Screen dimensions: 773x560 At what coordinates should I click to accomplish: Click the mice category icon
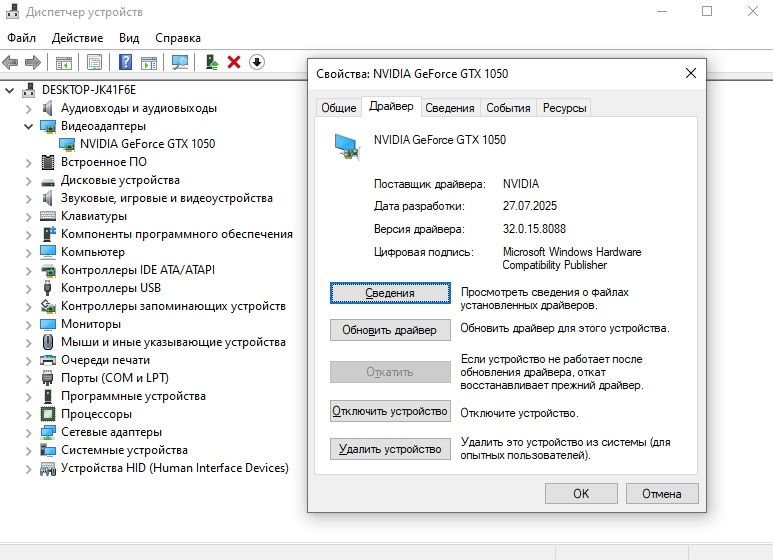[48, 342]
